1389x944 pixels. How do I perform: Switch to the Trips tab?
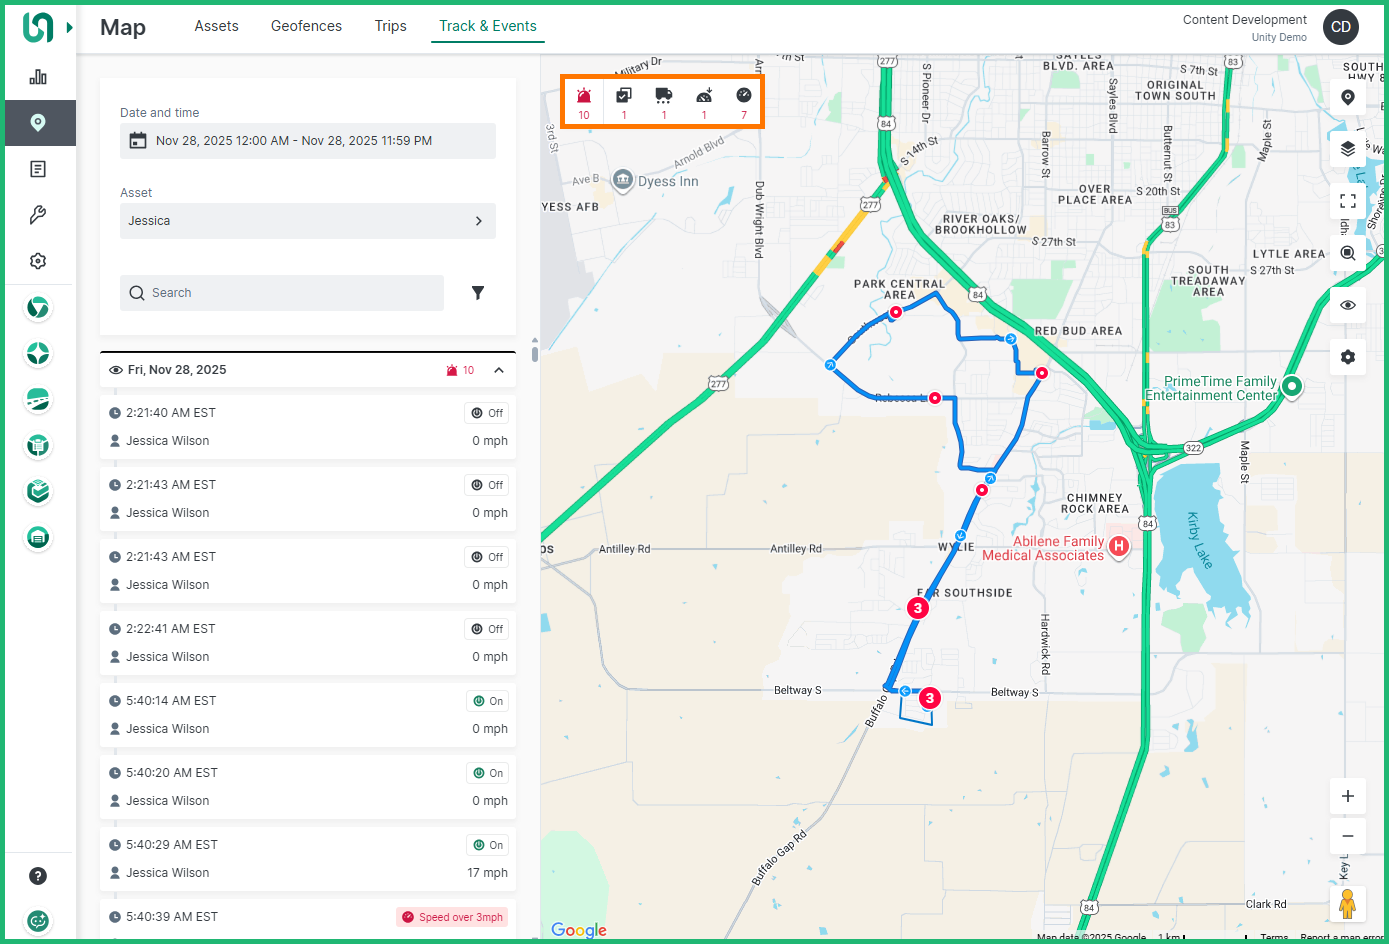390,26
